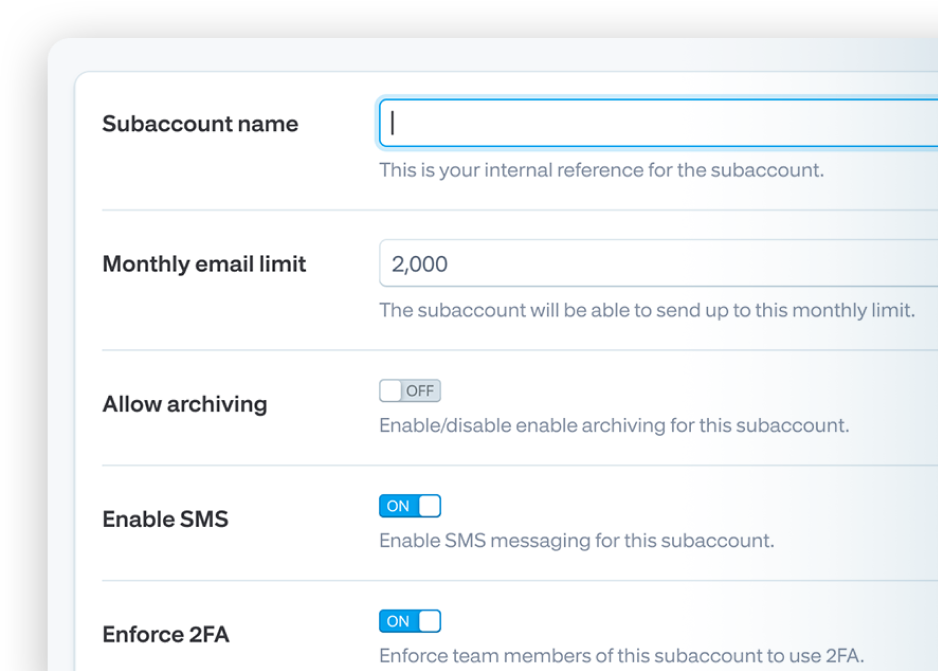Screen dimensions: 938x671
Task: Click the "Subaccount name" field label
Action: (x=200, y=124)
